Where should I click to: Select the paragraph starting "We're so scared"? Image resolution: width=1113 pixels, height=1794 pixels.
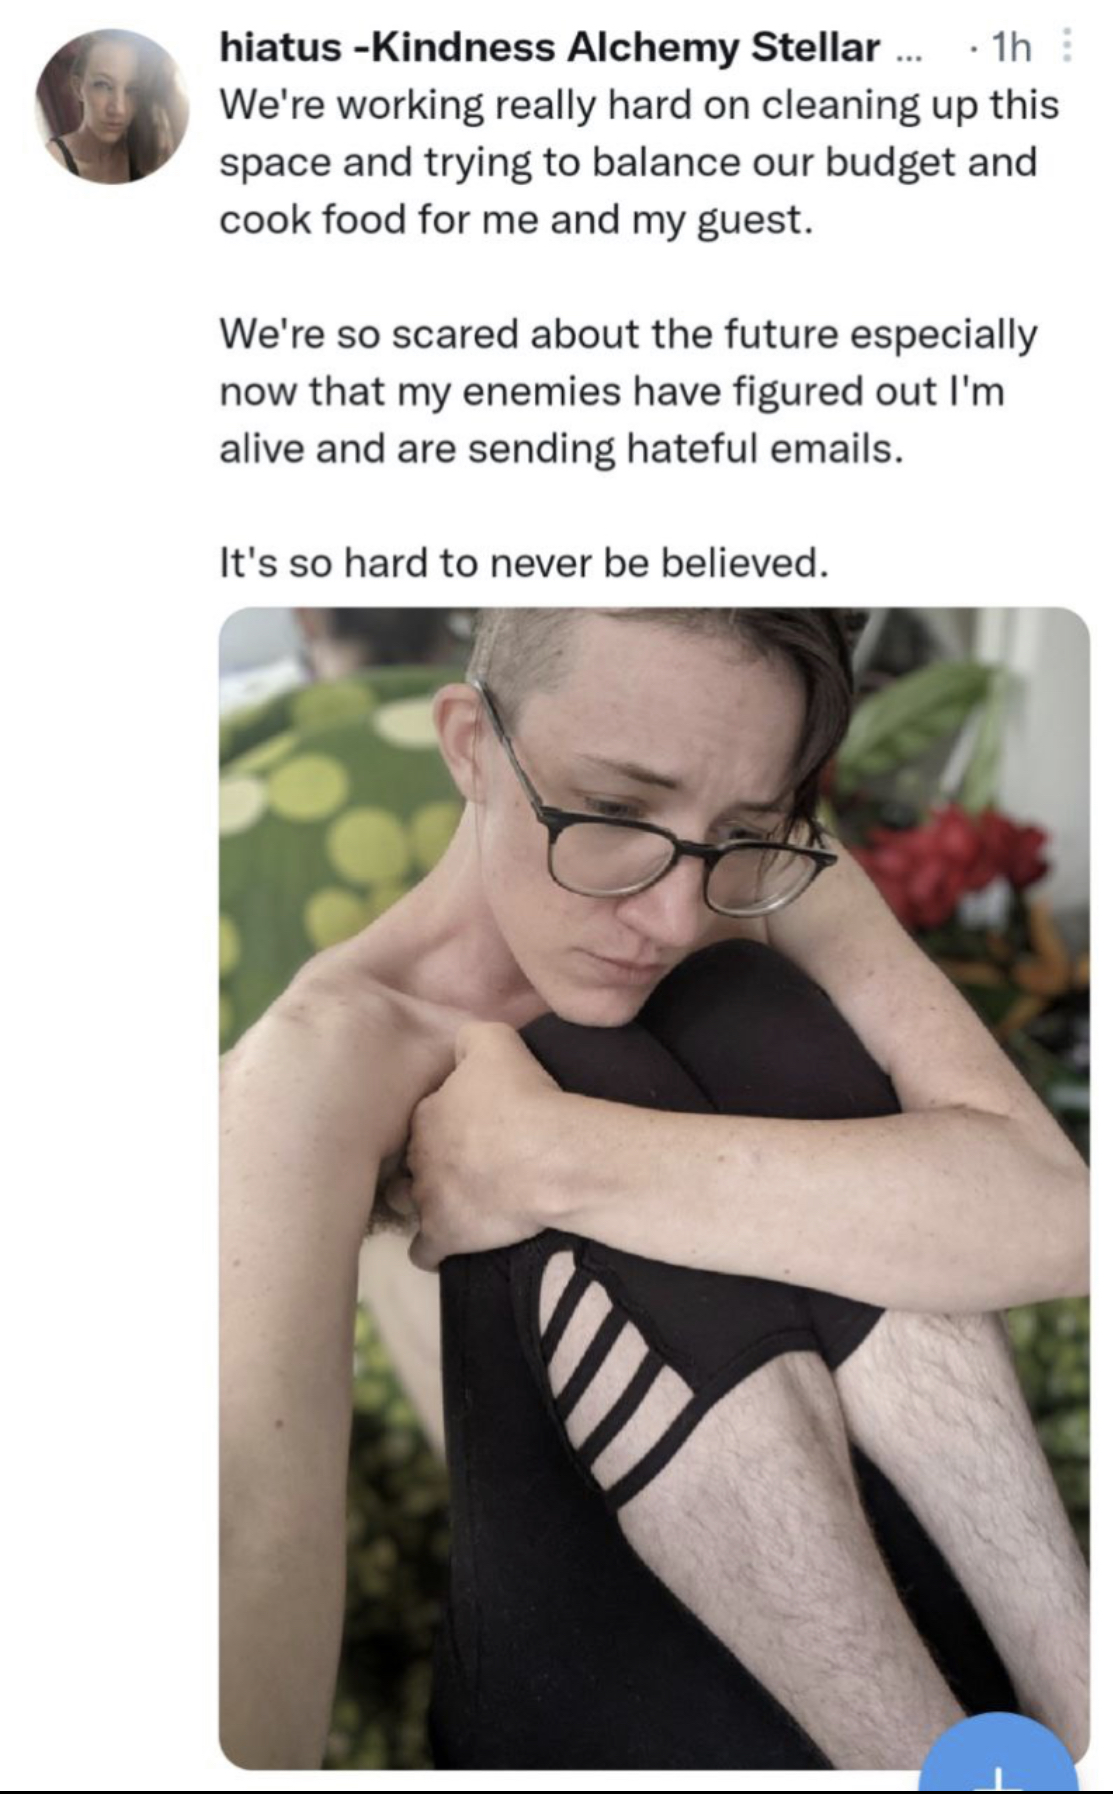click(628, 391)
